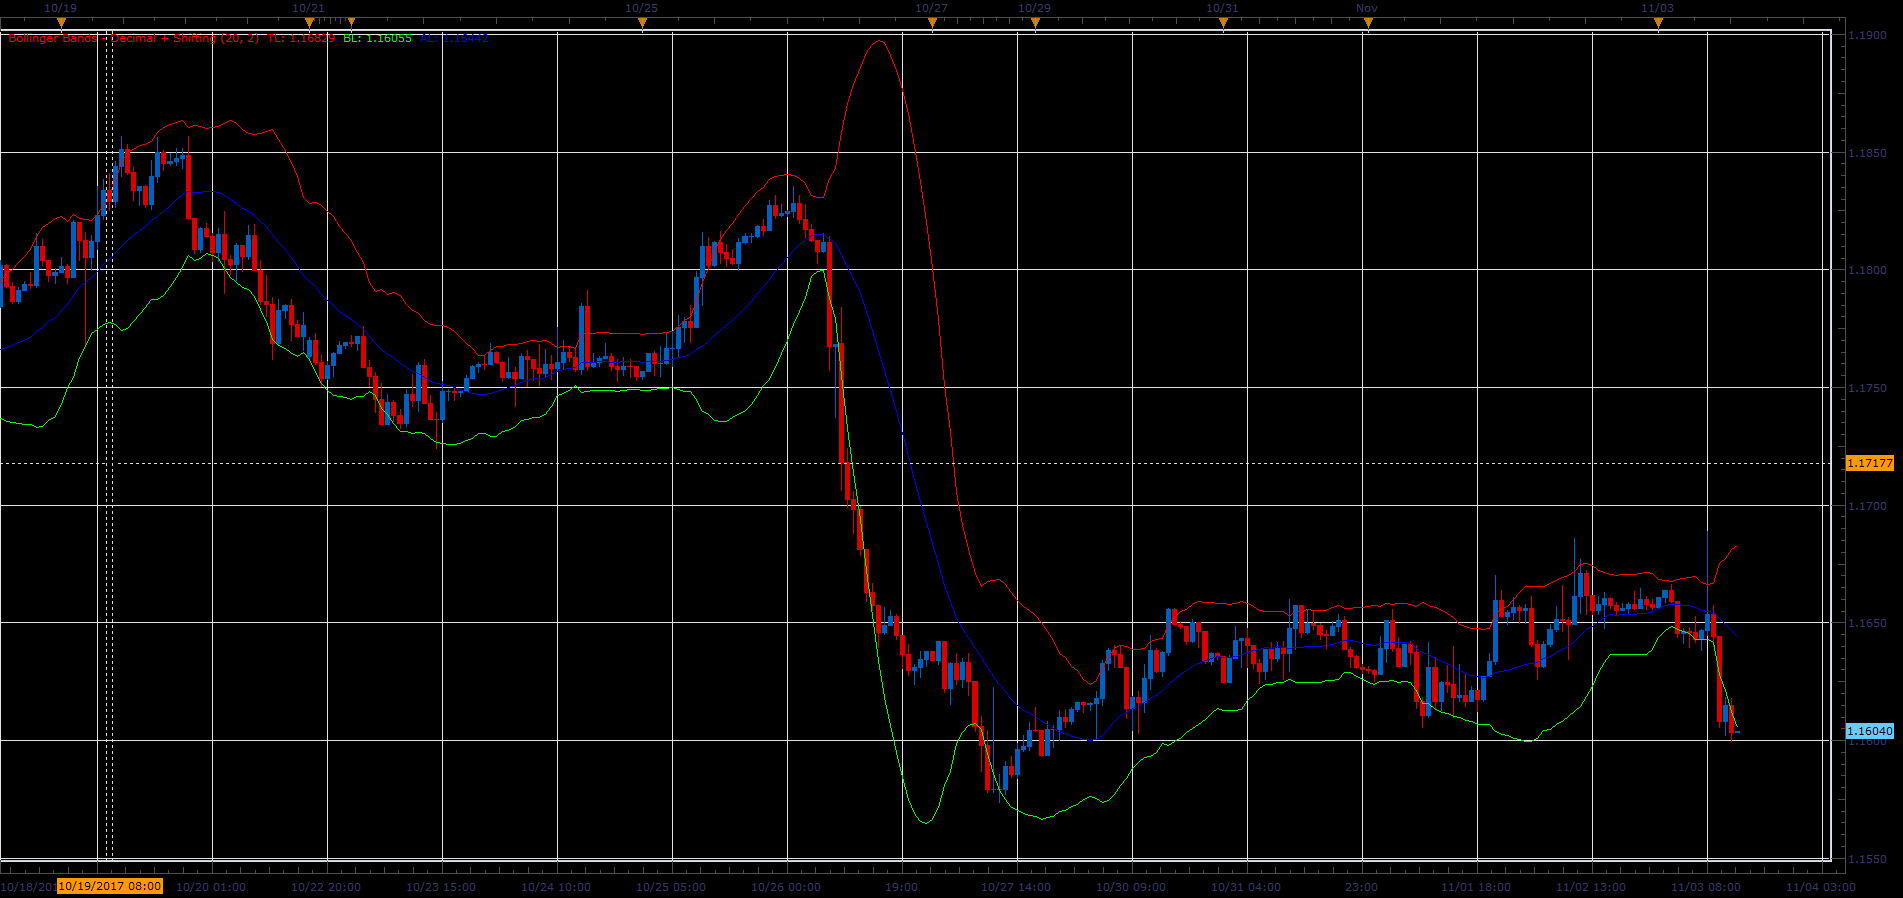1903x898 pixels.
Task: Click the blue 1.16040 current price tag
Action: pos(1869,731)
